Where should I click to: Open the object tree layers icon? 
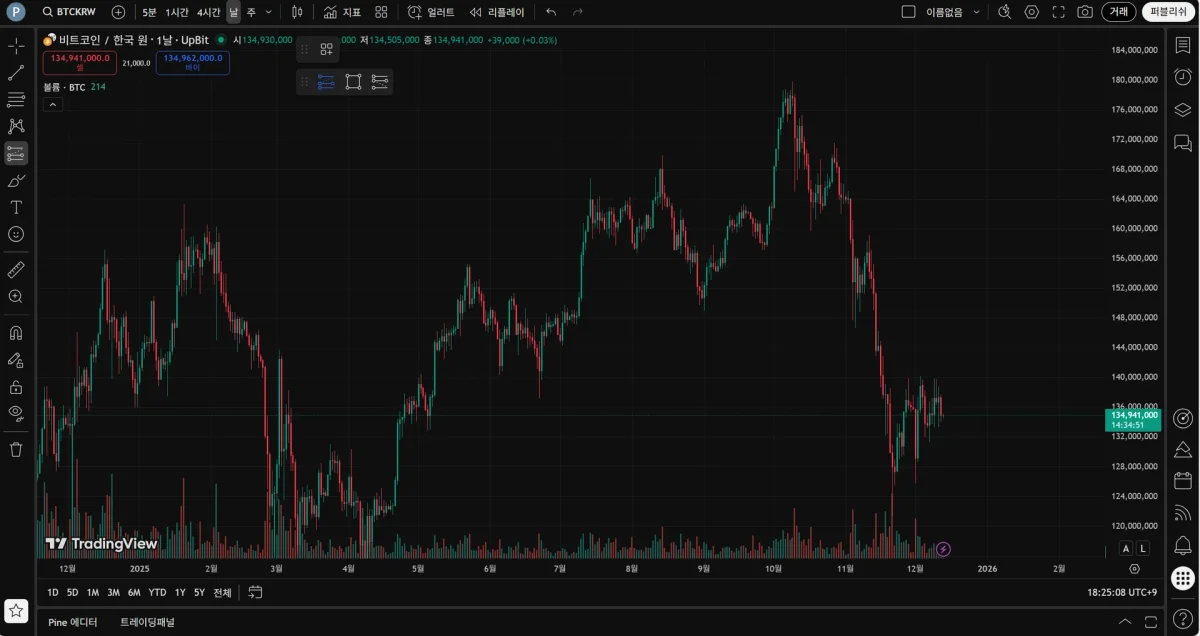pyautogui.click(x=1182, y=110)
